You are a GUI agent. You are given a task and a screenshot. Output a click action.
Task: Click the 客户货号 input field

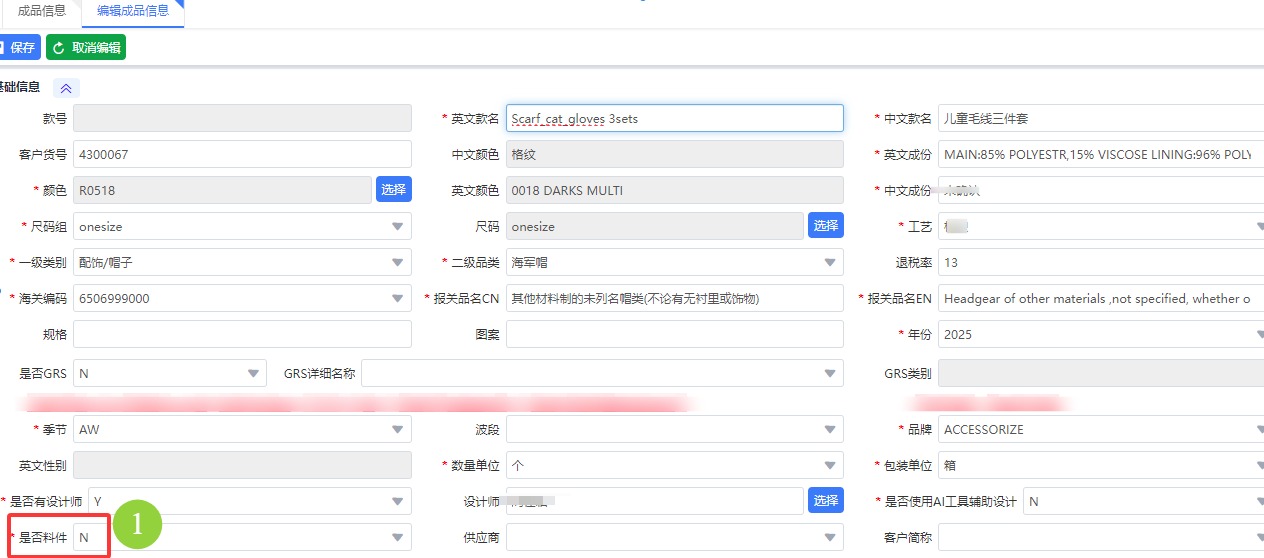pos(242,154)
